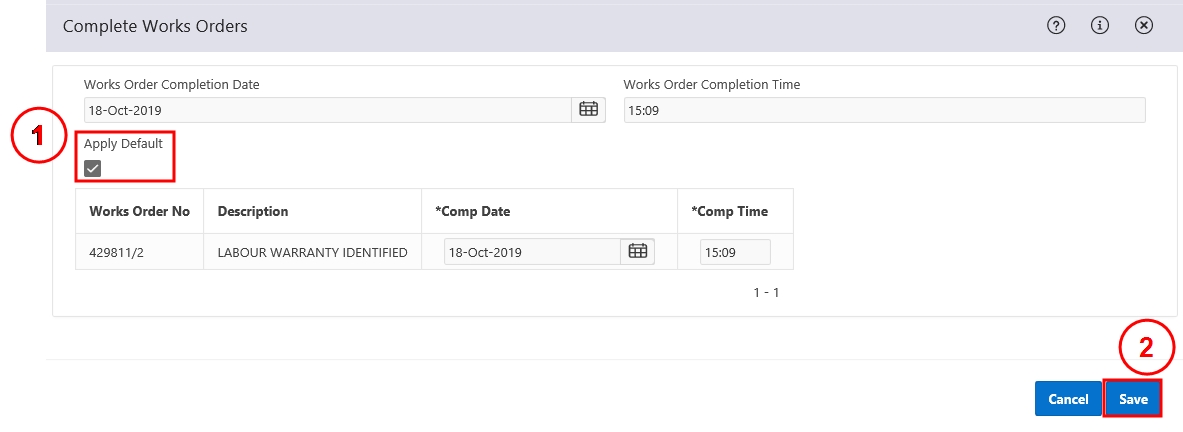Viewport: 1183px width, 432px height.
Task: Focus the Works Order Completion Date field
Action: (x=327, y=110)
